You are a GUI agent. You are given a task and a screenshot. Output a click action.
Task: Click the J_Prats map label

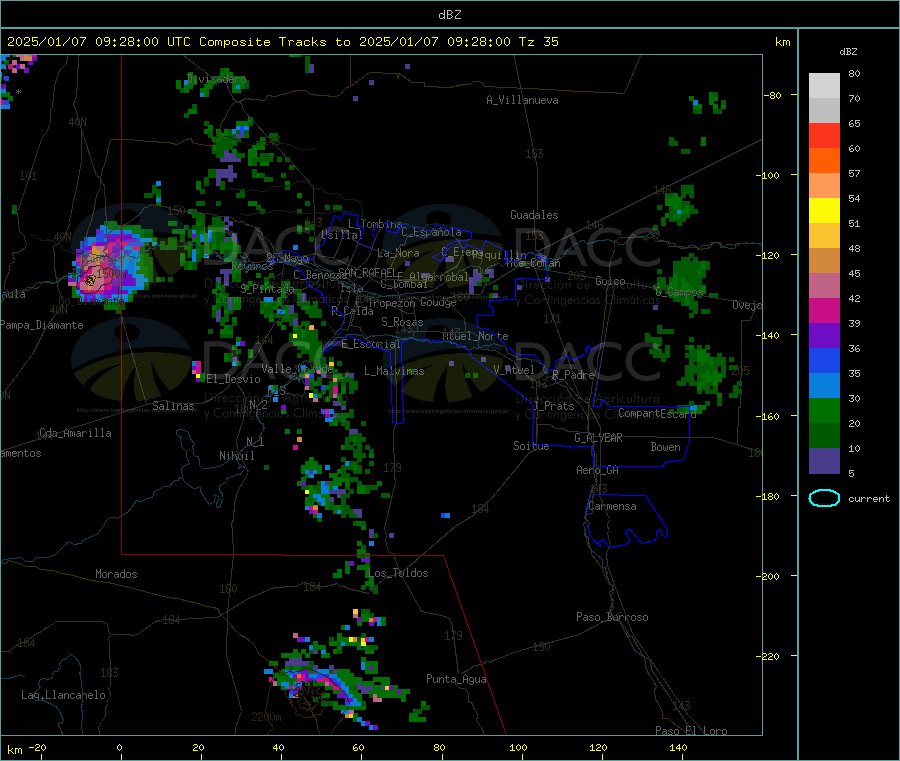point(554,406)
